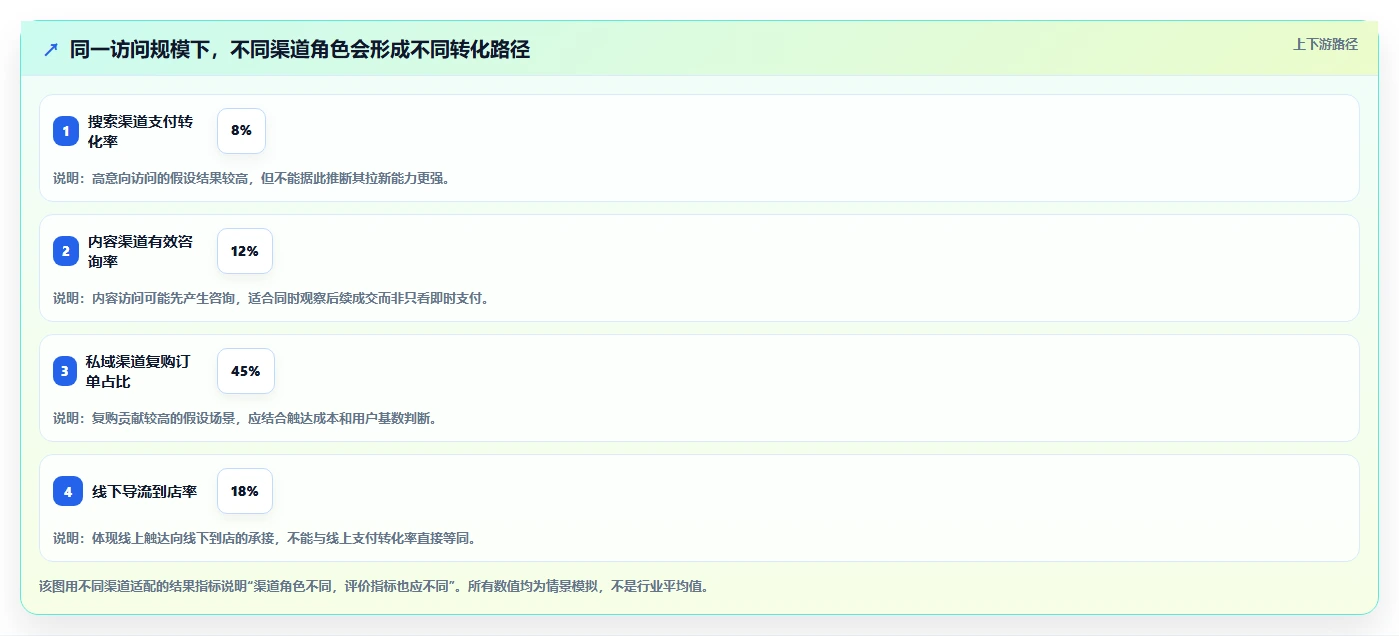Screen dimensions: 1399x636
Task: Click the number 4 badge for 线下导流
Action: coord(68,491)
